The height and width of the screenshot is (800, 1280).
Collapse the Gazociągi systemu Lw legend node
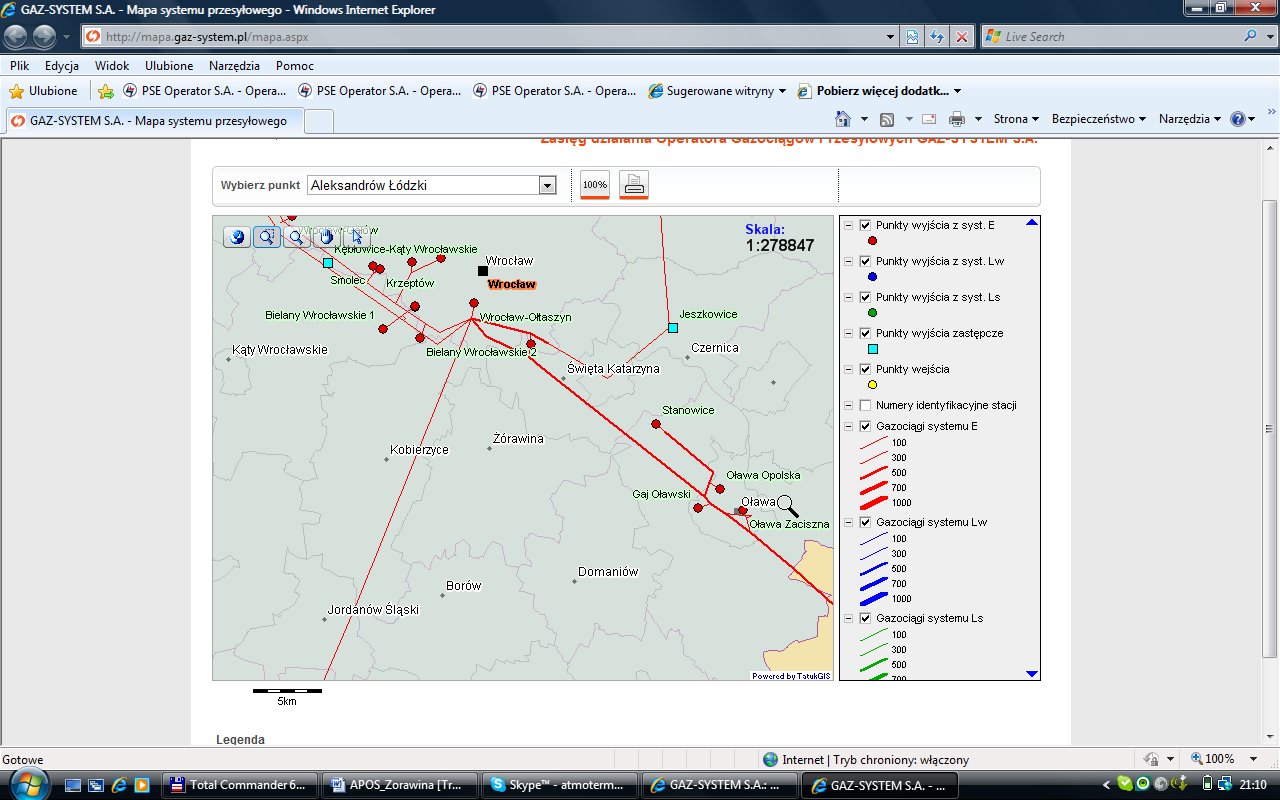pos(849,522)
